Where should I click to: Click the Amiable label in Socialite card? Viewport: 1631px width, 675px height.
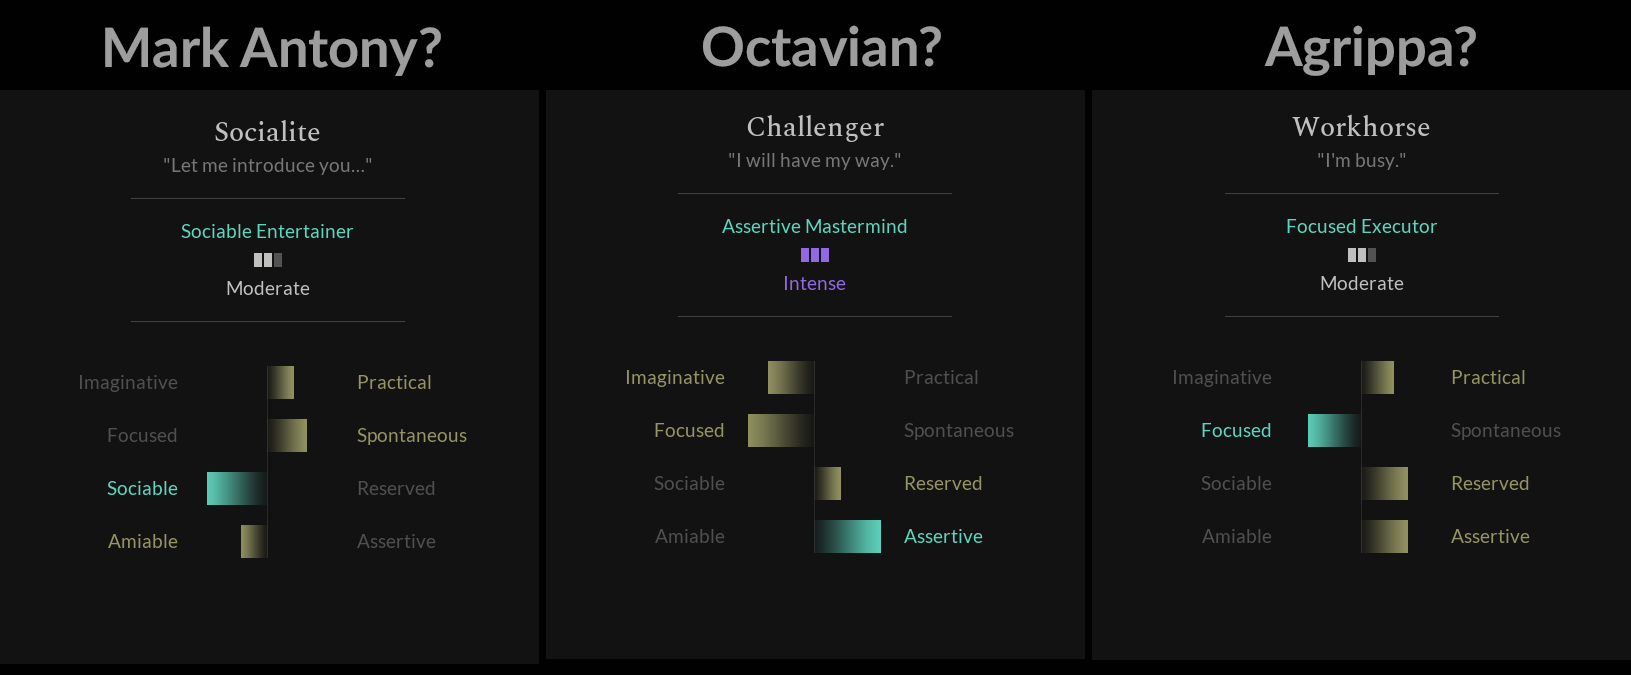pos(143,541)
